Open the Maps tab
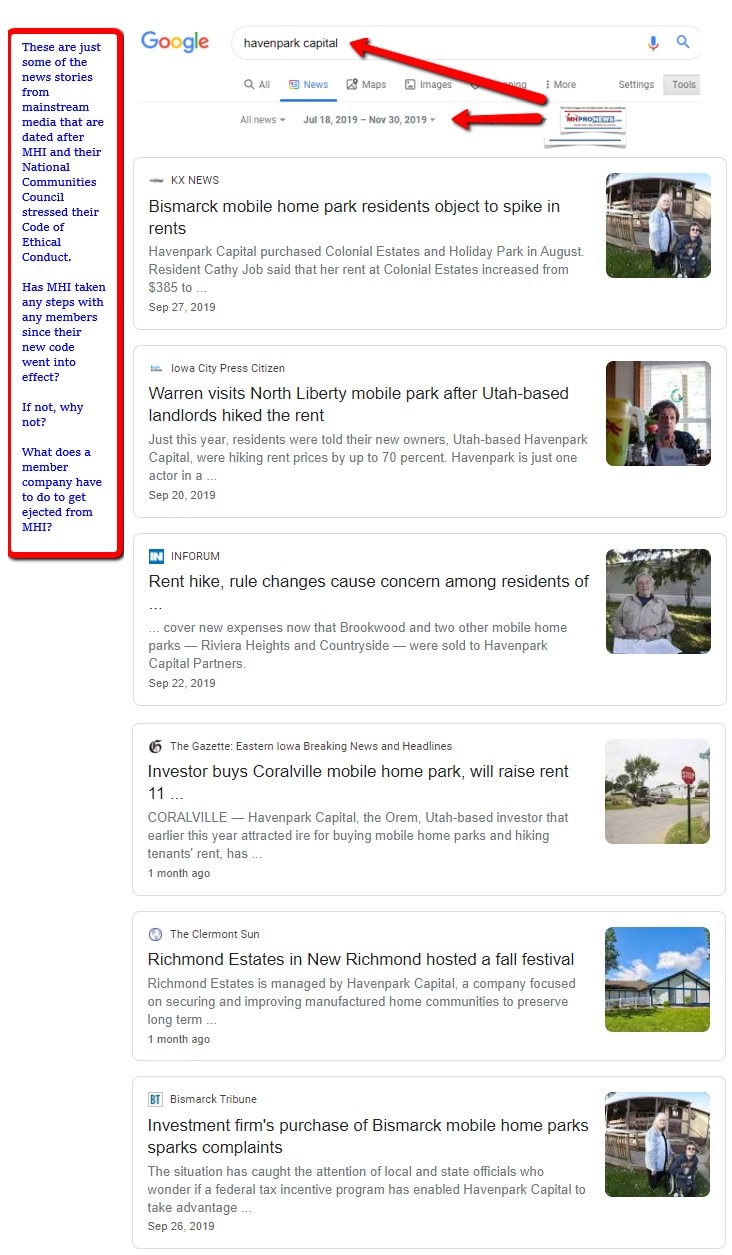Image resolution: width=732 pixels, height=1255 pixels. click(x=366, y=85)
